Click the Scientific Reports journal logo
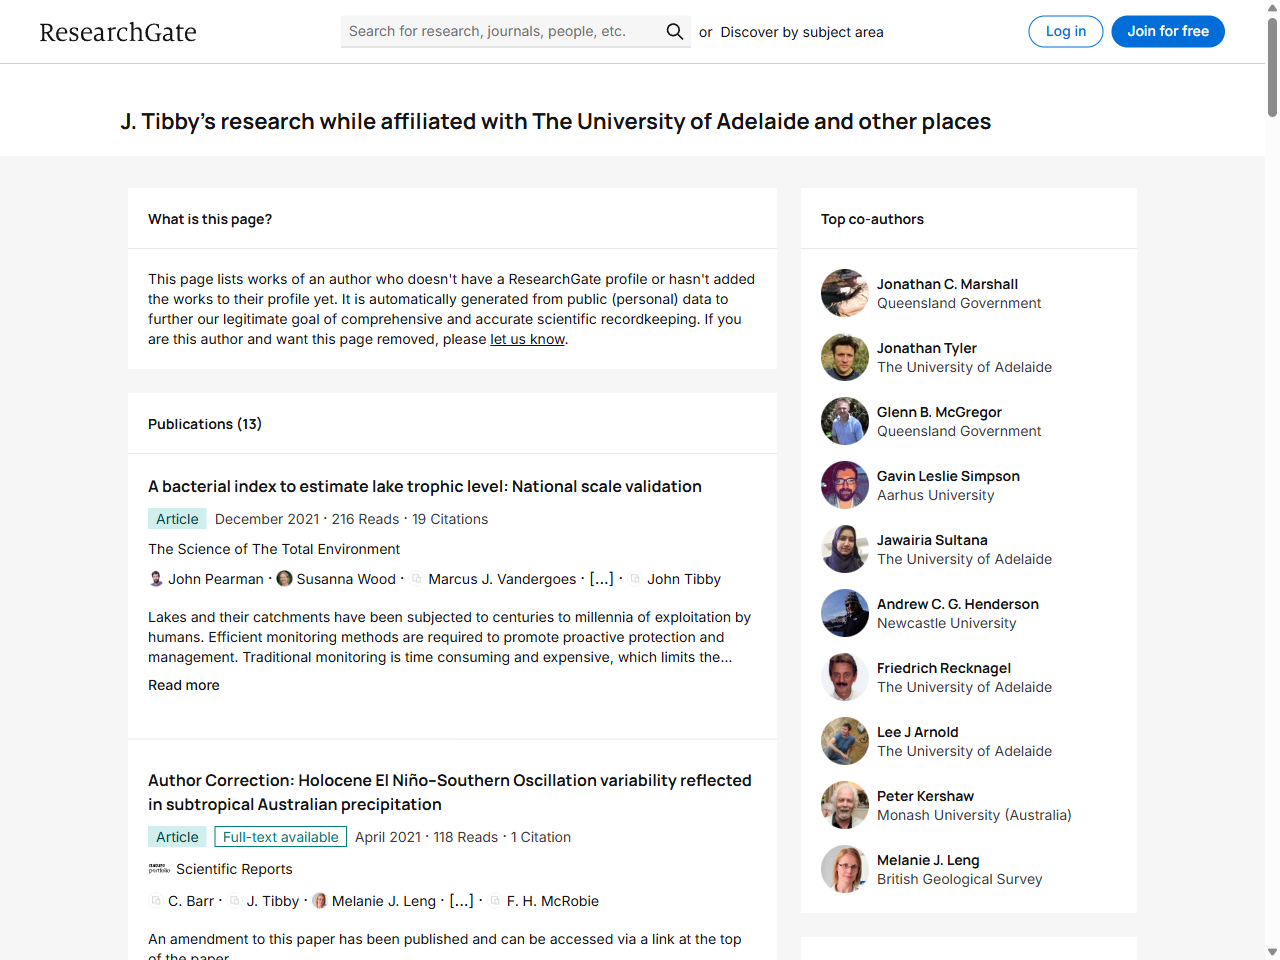The image size is (1280, 960). pos(159,869)
